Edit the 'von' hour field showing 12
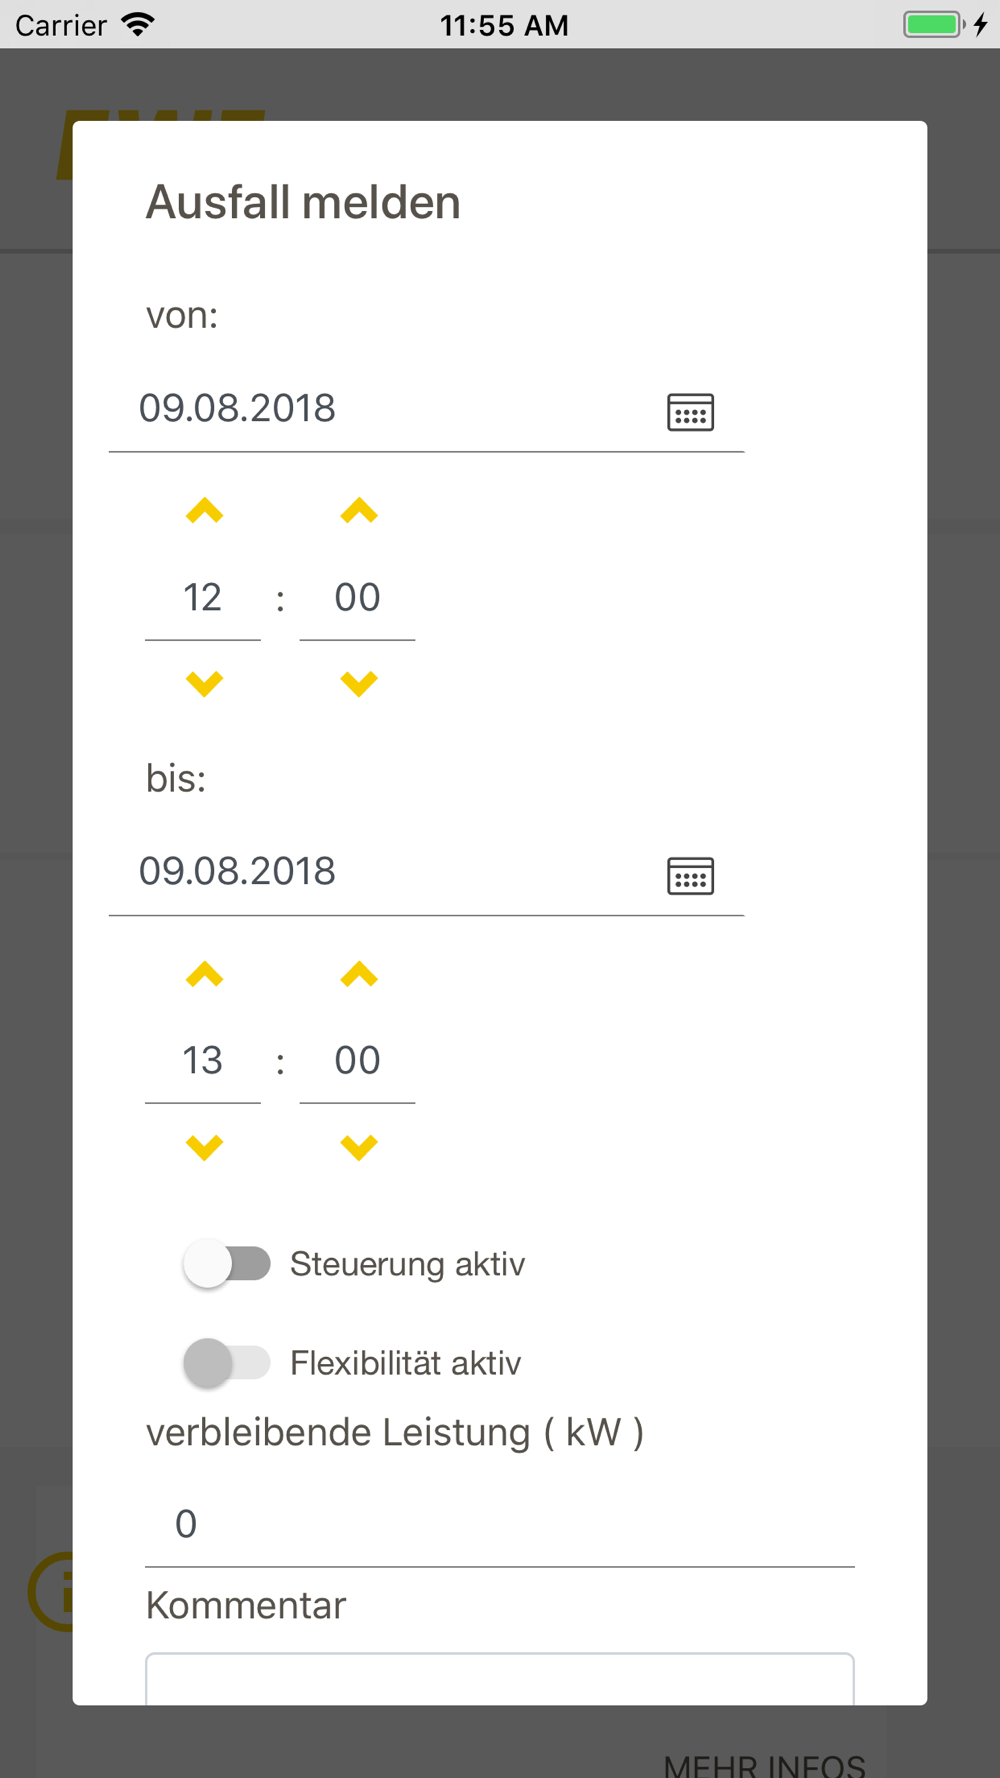The width and height of the screenshot is (1000, 1778). 203,598
